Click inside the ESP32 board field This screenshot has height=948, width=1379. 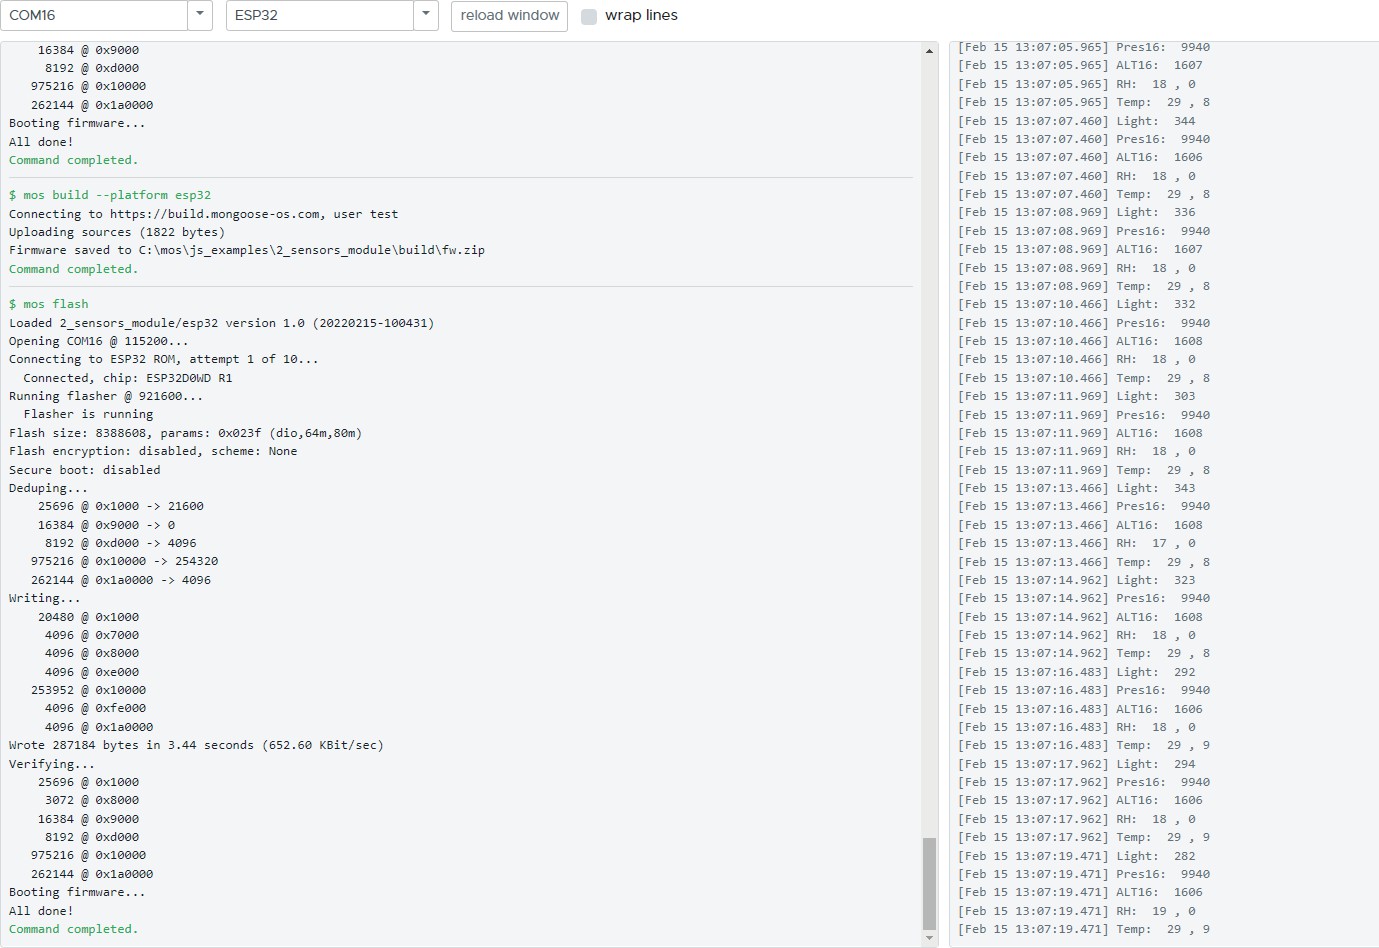(319, 15)
